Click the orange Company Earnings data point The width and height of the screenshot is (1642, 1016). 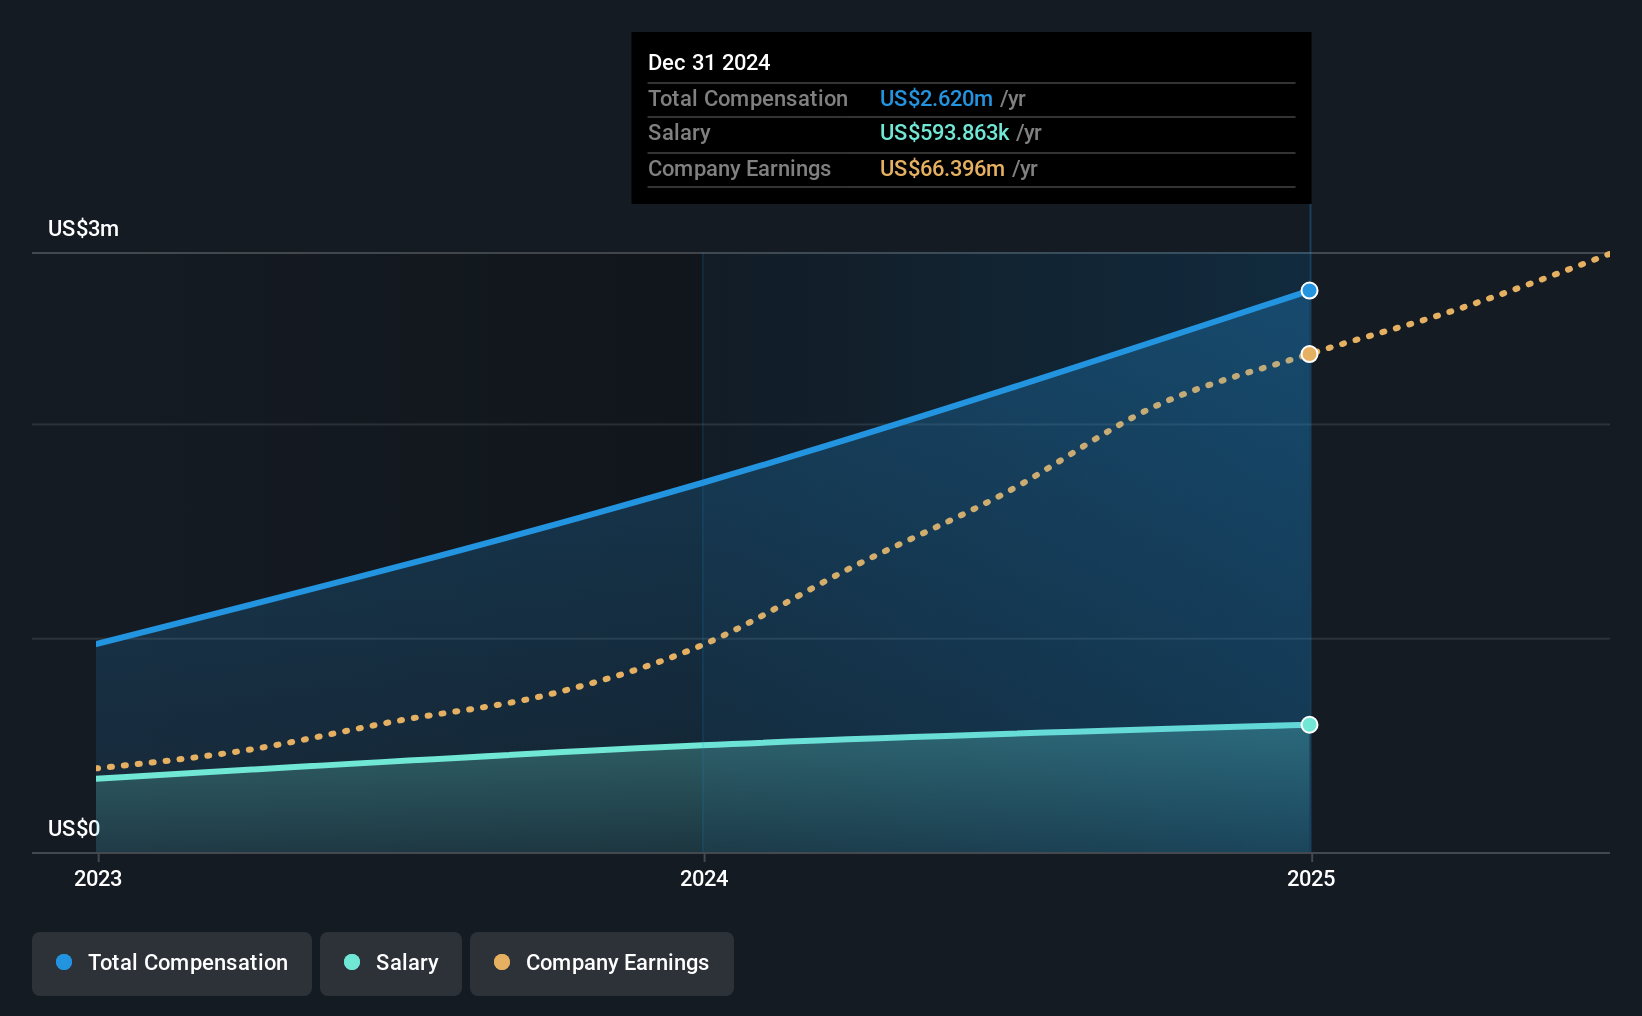pos(1309,354)
